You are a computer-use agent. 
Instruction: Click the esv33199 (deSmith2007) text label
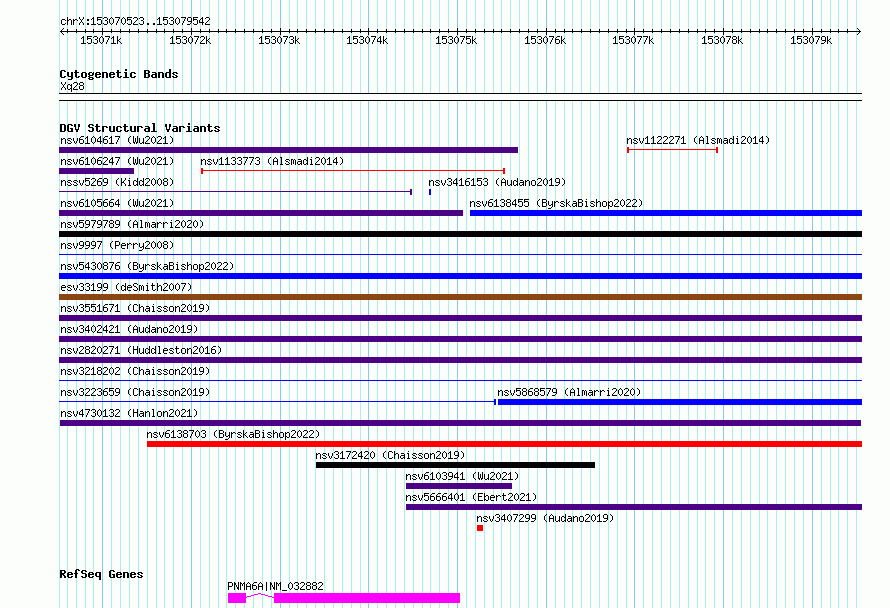pyautogui.click(x=126, y=287)
